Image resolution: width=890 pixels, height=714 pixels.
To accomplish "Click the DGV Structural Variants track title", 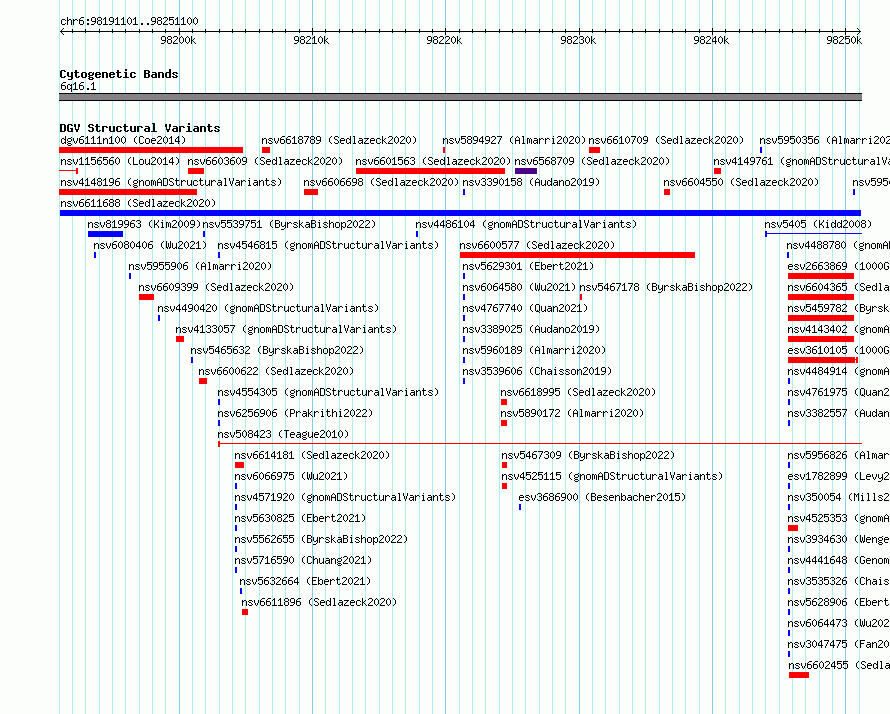I will tap(140, 128).
